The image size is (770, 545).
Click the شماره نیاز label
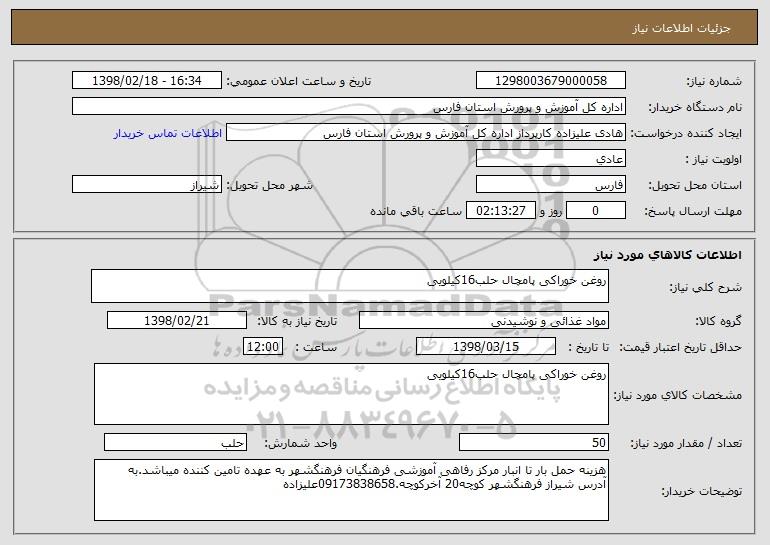coord(714,82)
